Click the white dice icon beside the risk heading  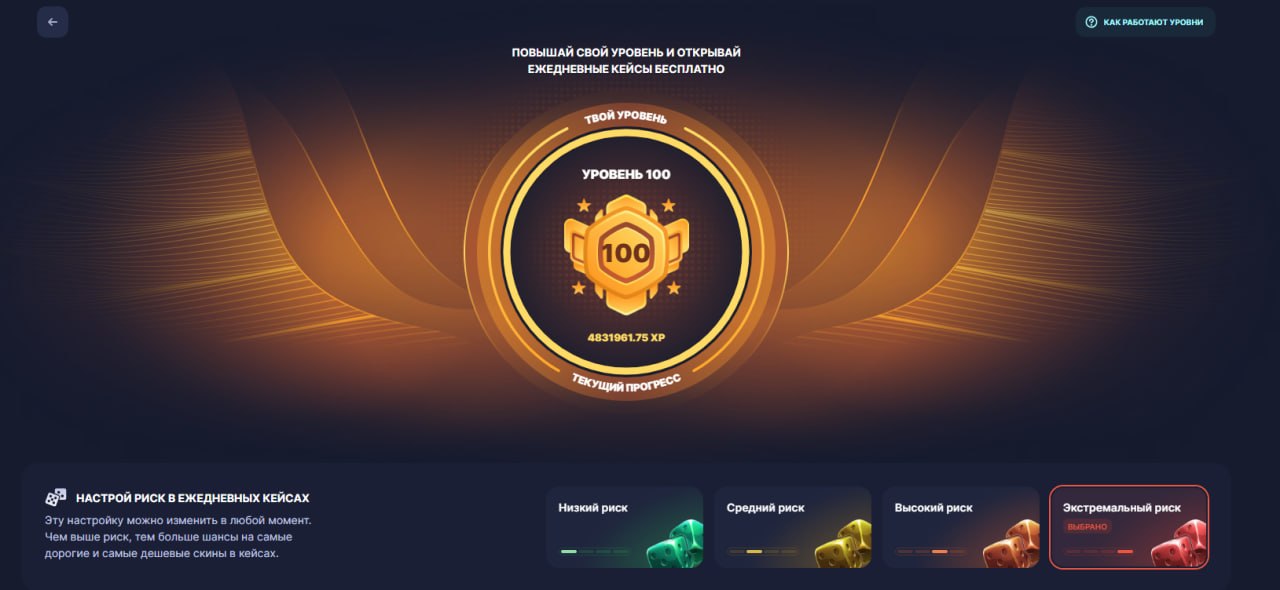[x=56, y=497]
